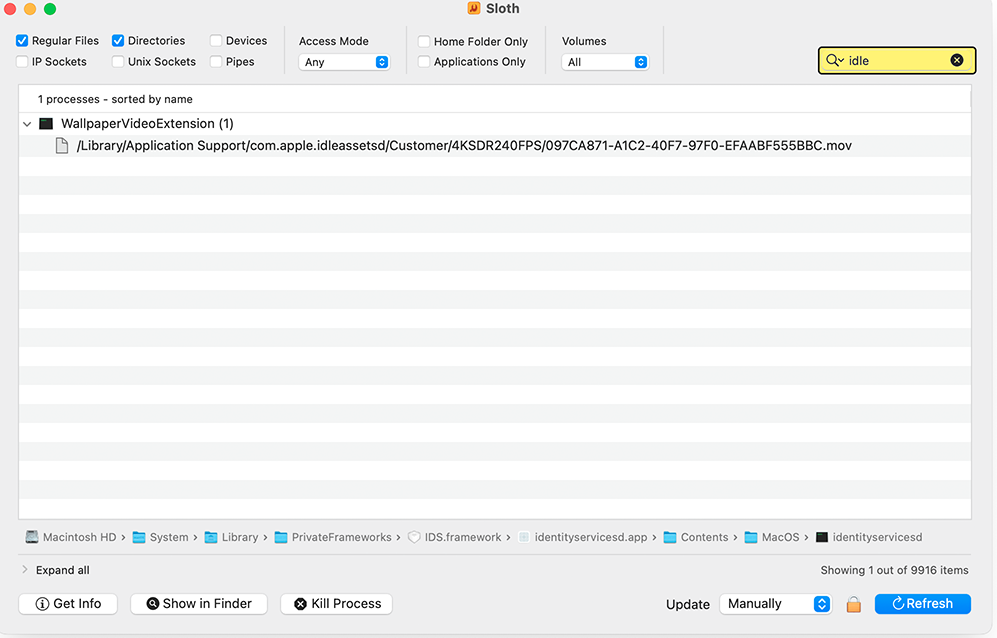Screen dimensions: 997x638
Task: Uncheck the Directories checkbox
Action: [118, 41]
